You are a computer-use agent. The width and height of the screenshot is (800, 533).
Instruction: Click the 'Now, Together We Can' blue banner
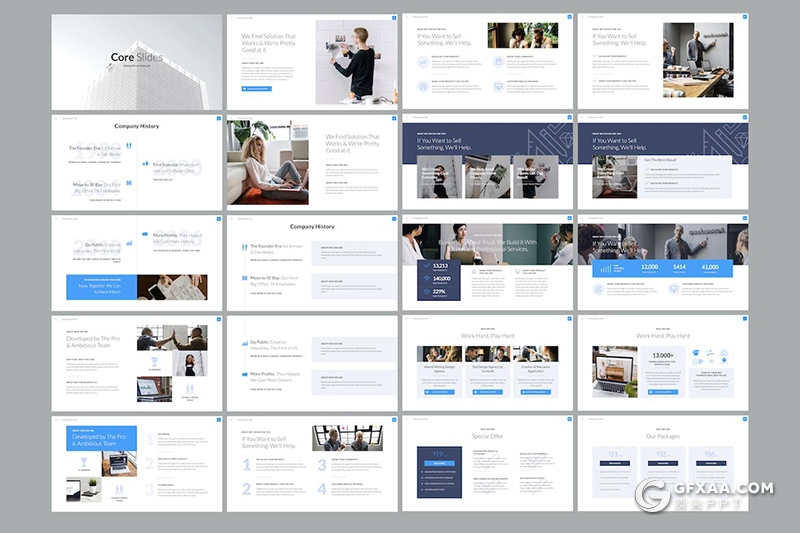(x=101, y=285)
